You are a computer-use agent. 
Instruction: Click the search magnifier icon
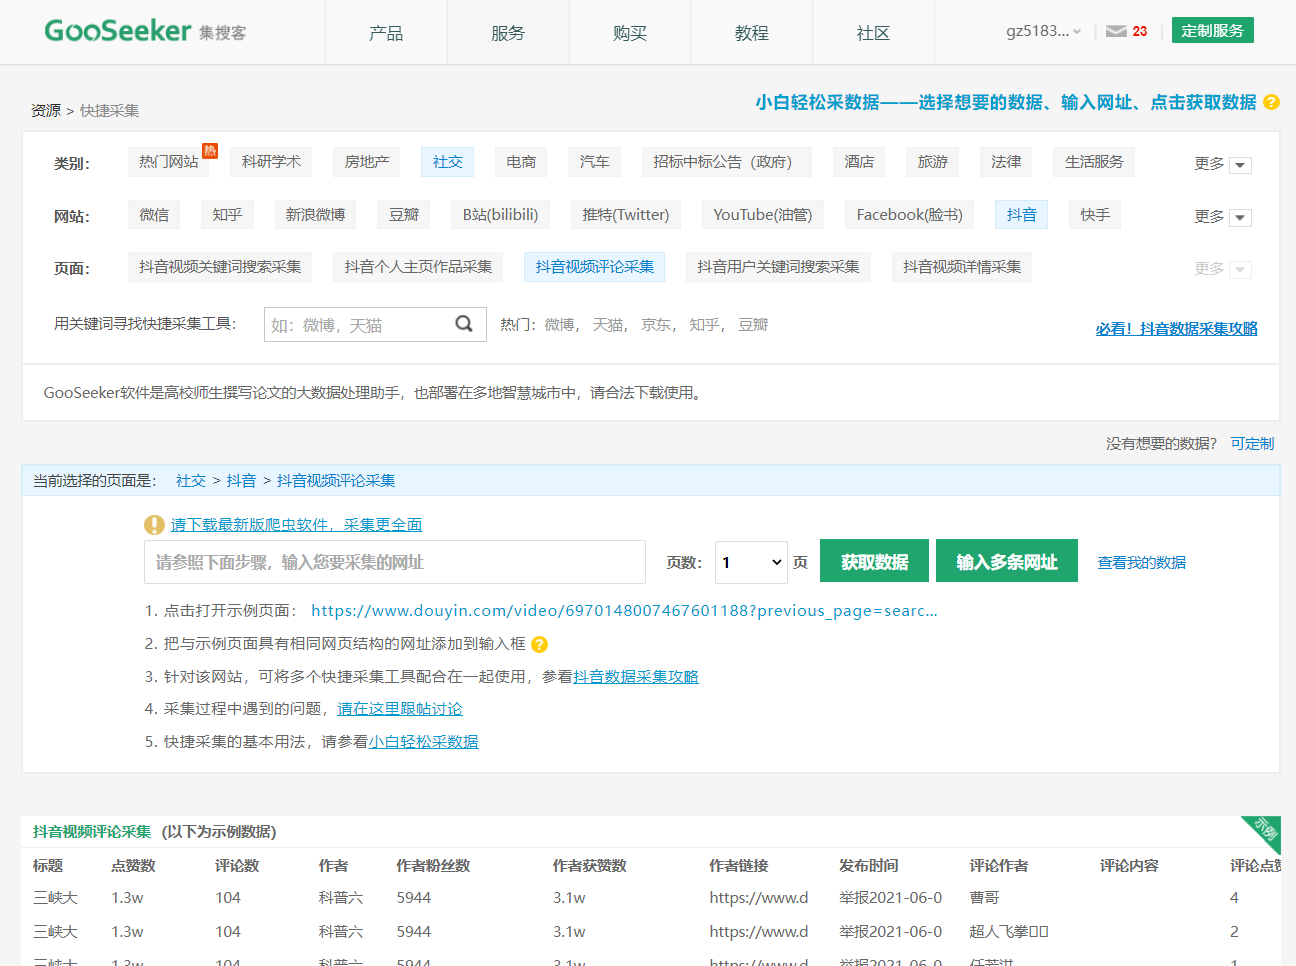pos(464,324)
